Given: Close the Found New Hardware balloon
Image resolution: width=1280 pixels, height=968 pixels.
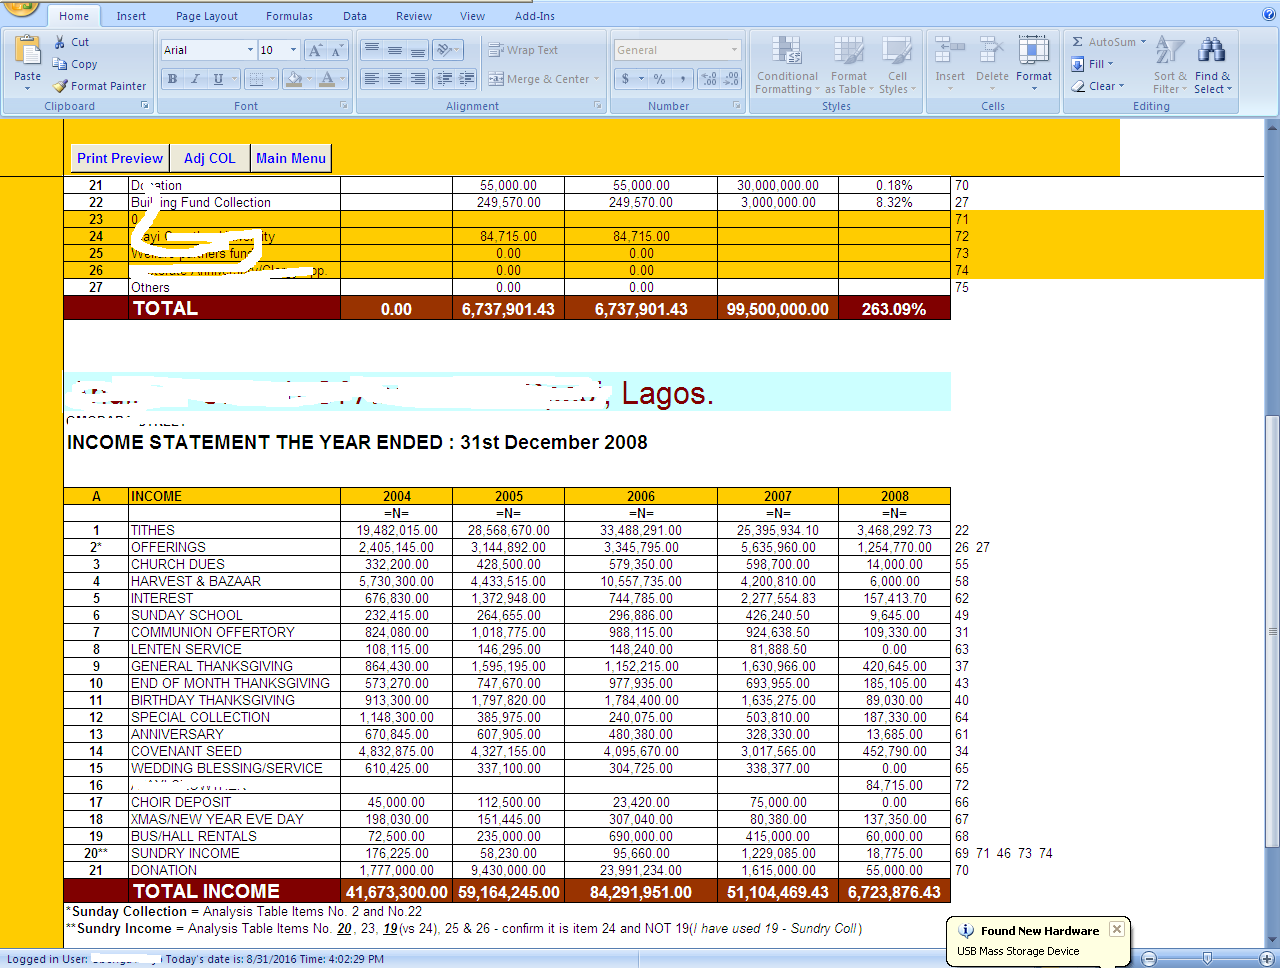Looking at the screenshot, I should pos(1117,929).
